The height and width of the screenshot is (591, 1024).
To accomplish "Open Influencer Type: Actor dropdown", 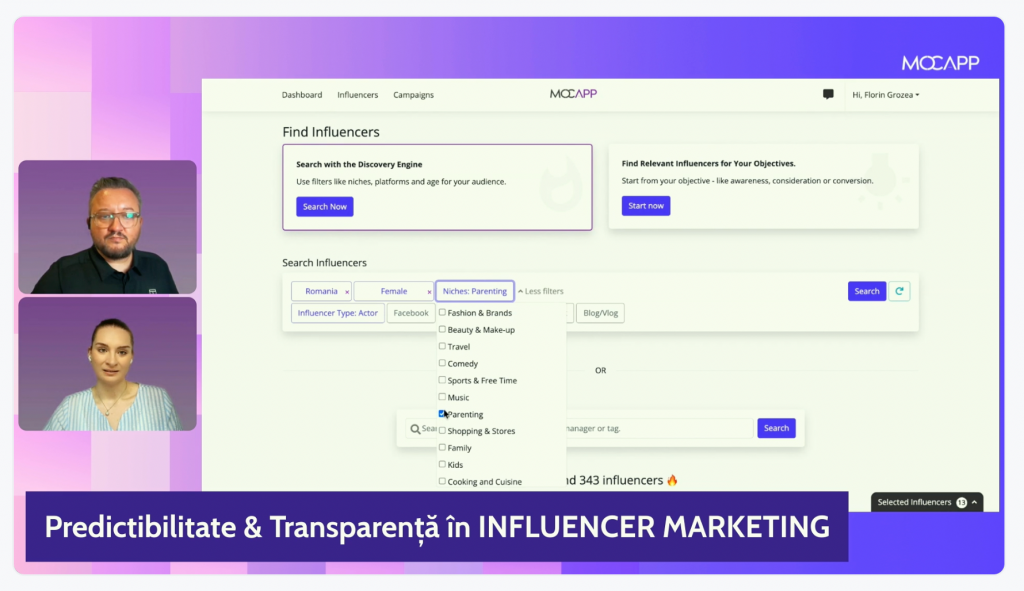I will click(338, 313).
